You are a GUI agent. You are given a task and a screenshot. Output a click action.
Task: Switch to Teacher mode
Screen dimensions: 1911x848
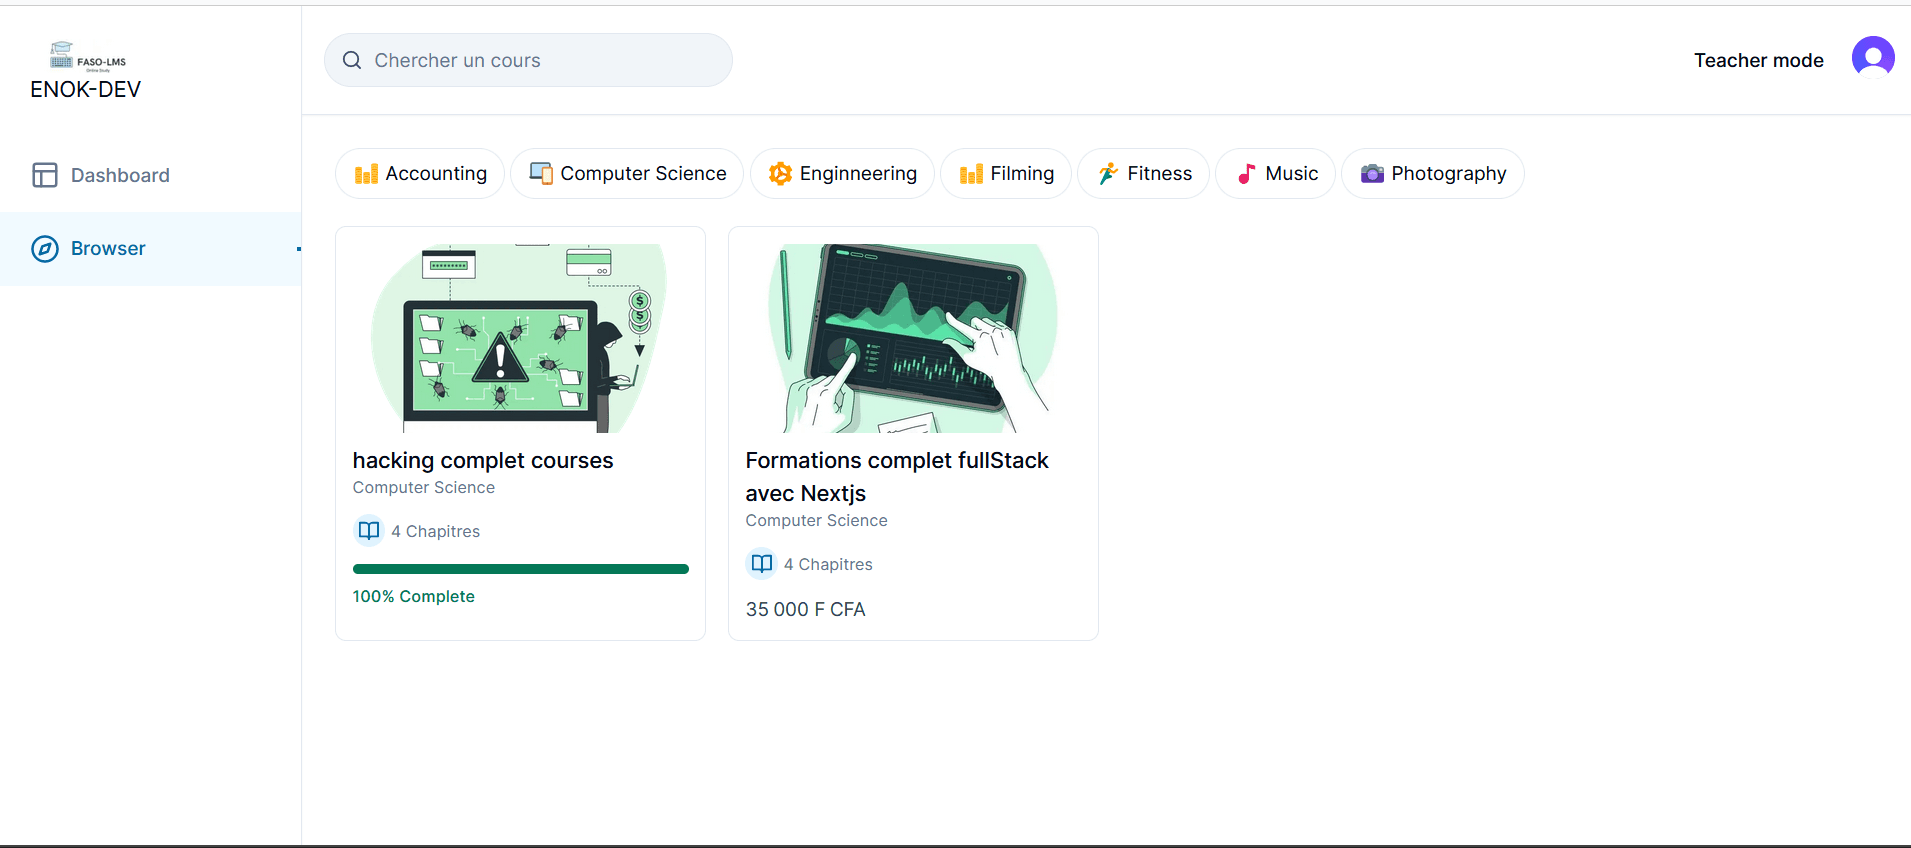tap(1758, 61)
